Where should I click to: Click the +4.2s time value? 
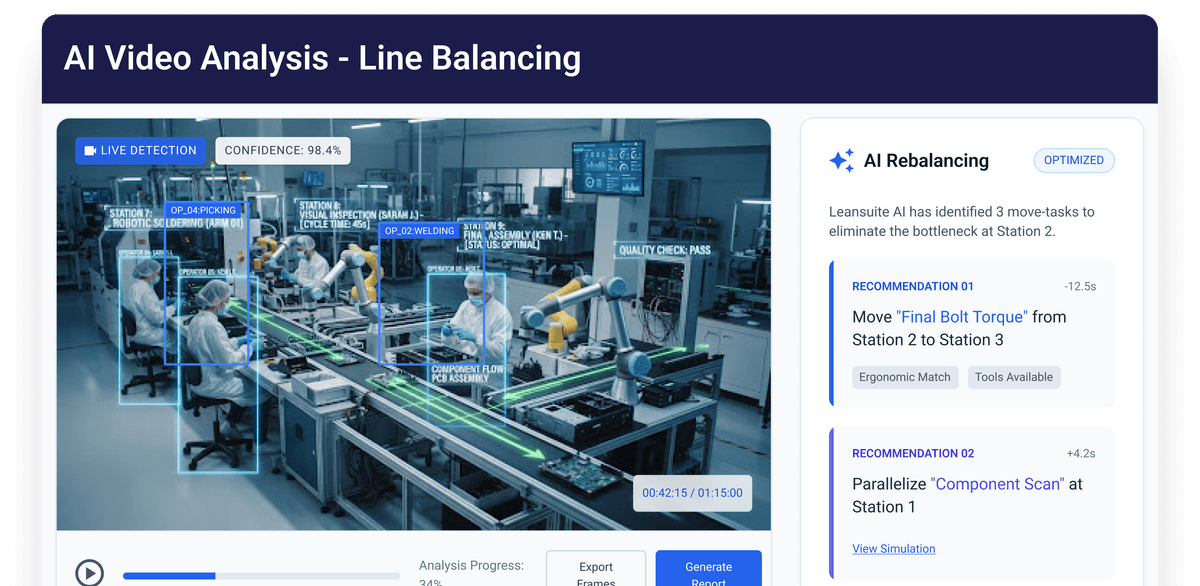tap(1081, 453)
